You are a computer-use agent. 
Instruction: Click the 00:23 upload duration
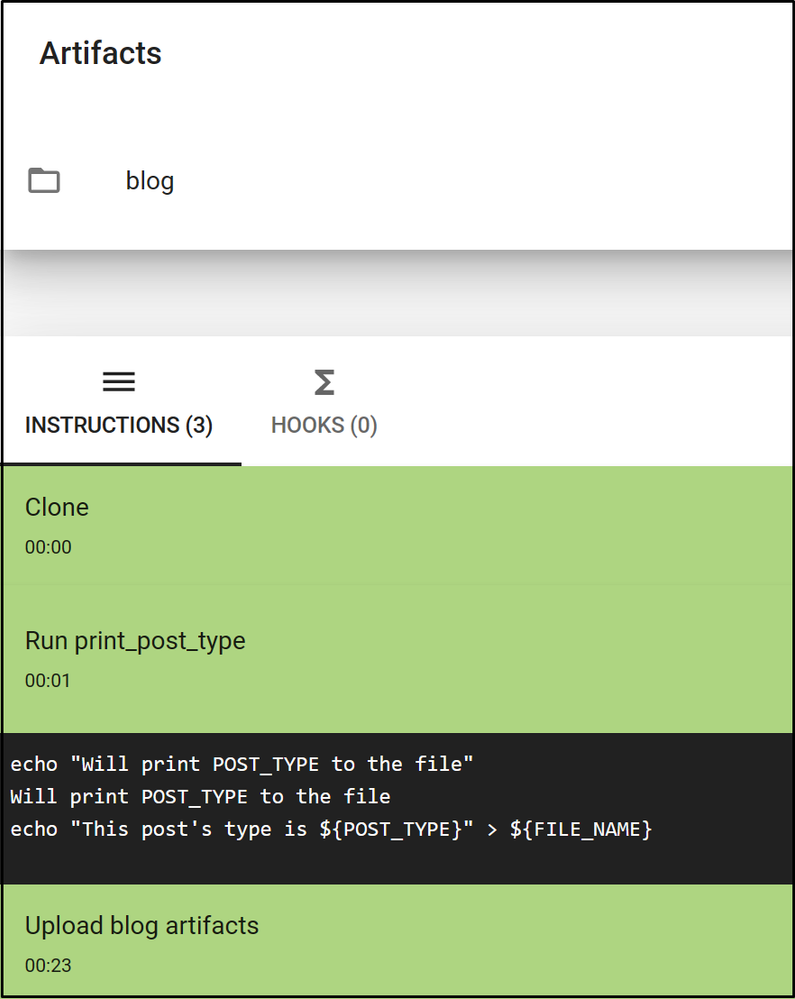click(x=48, y=966)
